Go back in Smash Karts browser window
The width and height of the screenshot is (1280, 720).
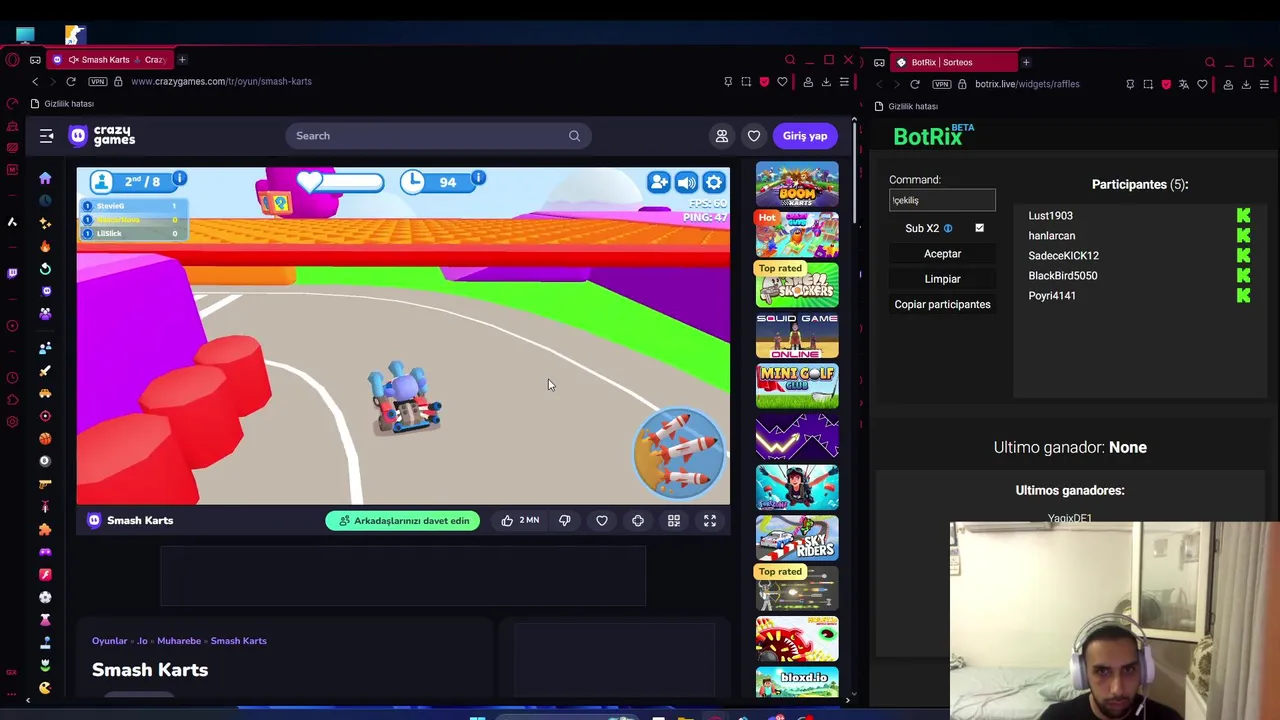tap(35, 81)
